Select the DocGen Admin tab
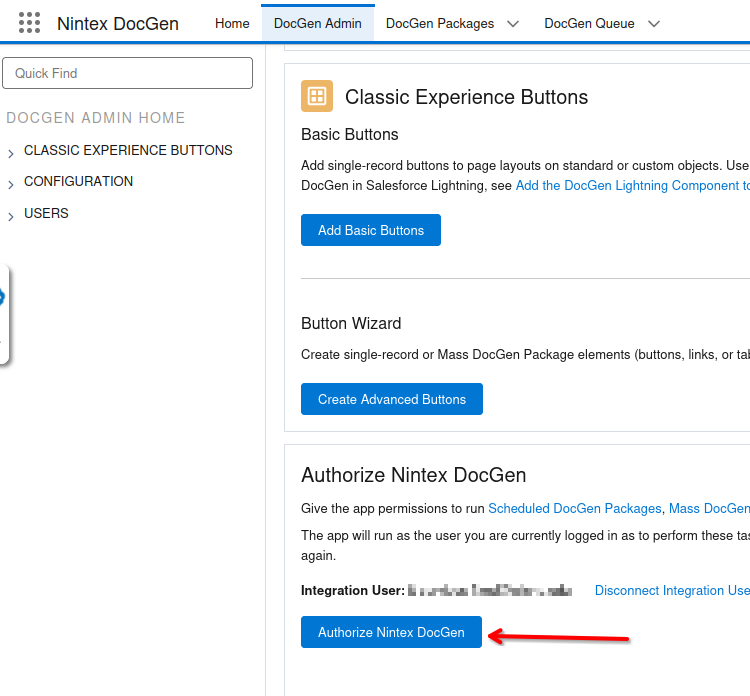The image size is (750, 696). (317, 23)
